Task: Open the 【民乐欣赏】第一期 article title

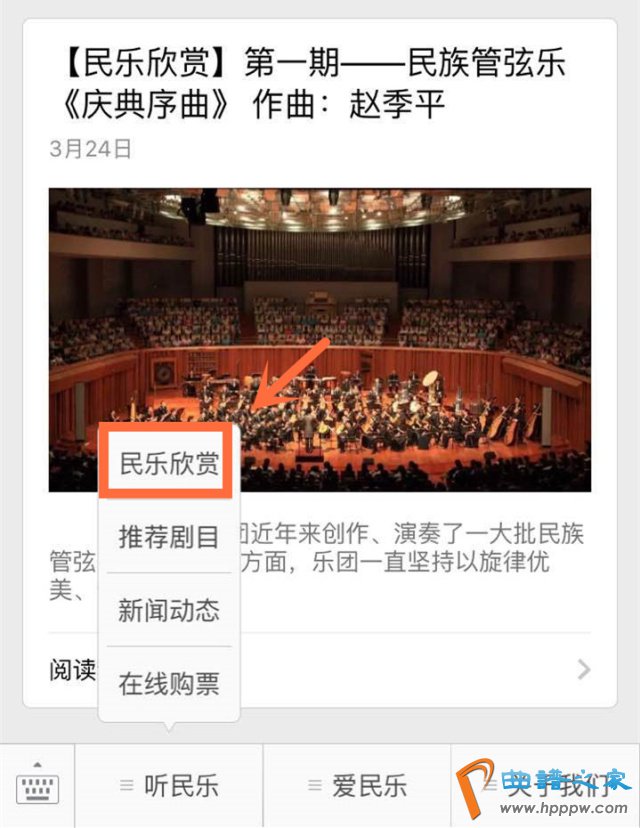Action: (315, 83)
